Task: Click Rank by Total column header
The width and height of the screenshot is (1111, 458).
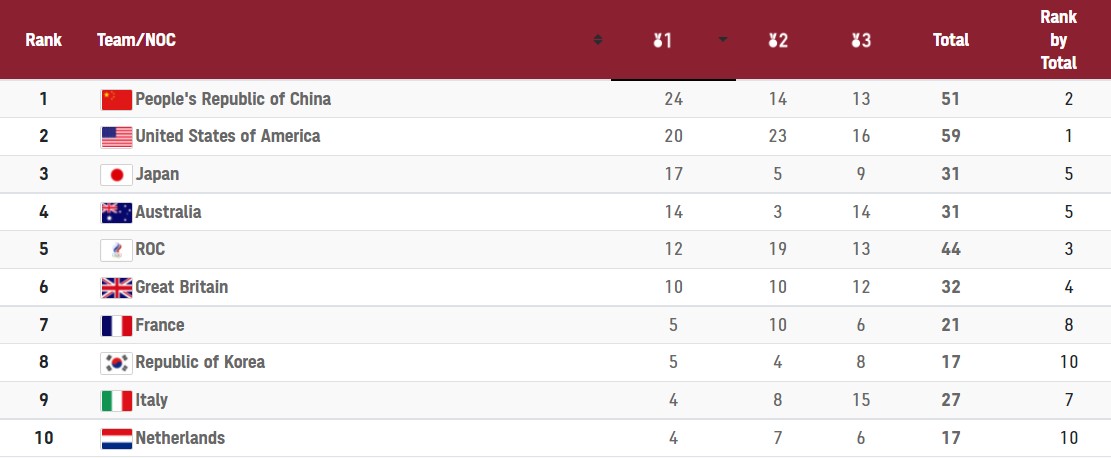Action: 1058,40
